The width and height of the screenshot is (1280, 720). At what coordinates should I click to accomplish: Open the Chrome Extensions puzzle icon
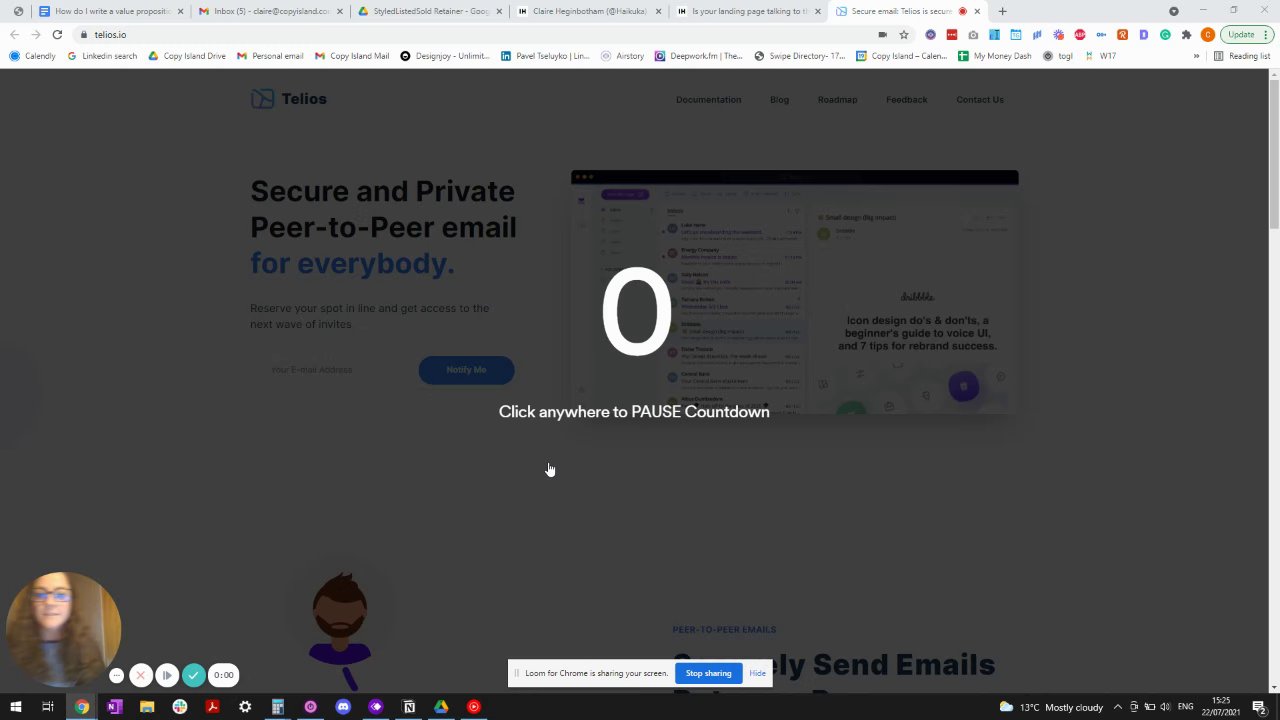pos(1186,35)
